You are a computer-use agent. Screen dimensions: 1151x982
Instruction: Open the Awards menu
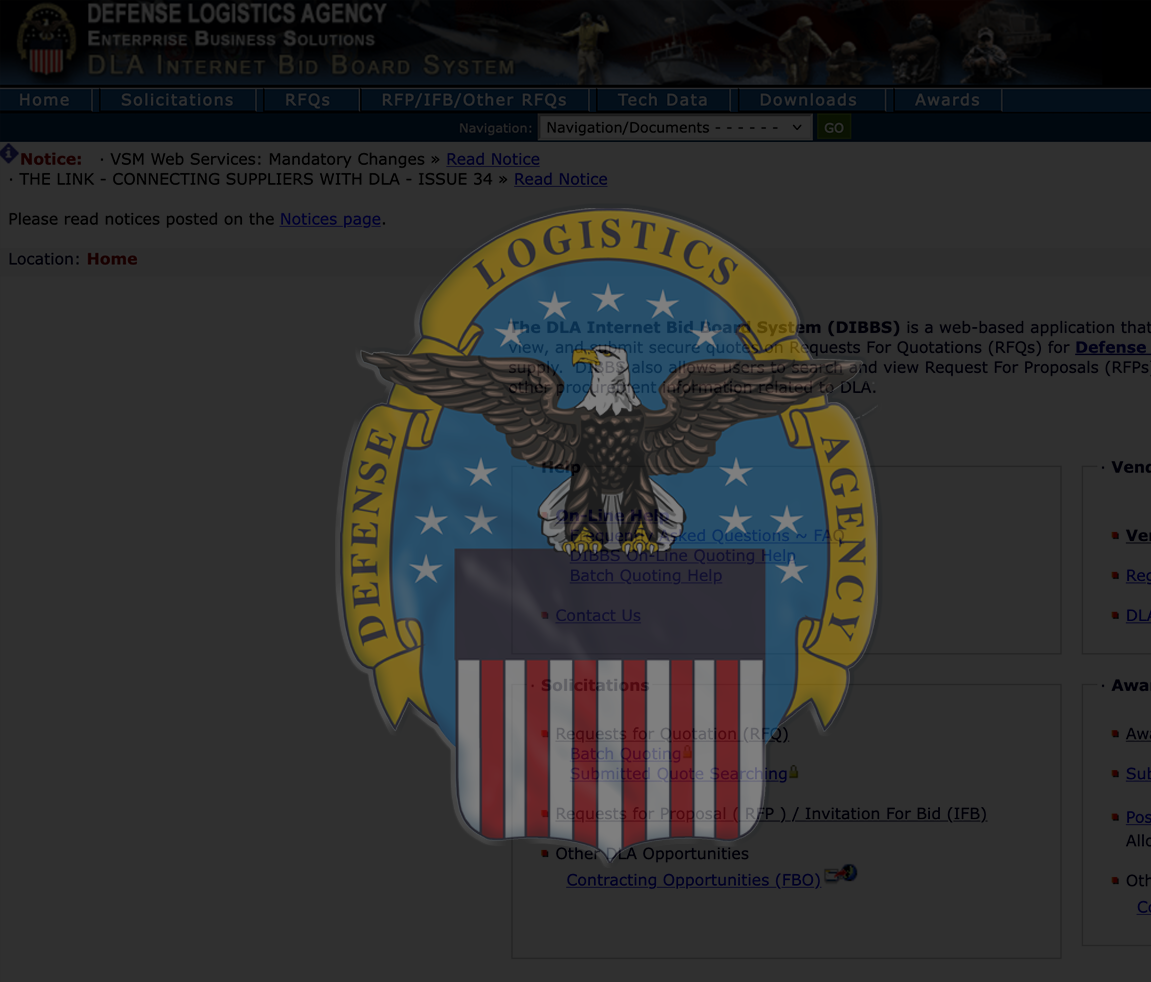[x=947, y=100]
